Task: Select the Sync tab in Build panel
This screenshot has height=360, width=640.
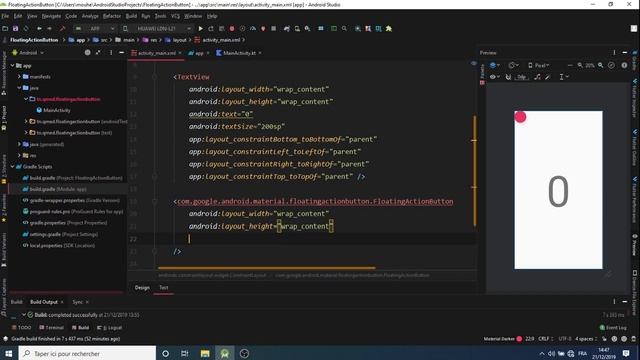Action: coord(78,302)
